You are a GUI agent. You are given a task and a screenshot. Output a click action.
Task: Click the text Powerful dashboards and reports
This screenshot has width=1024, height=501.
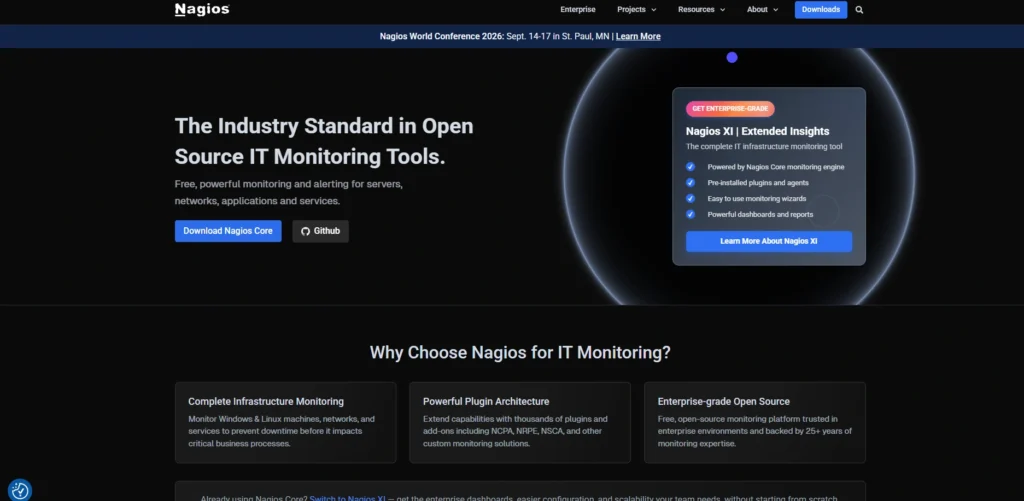coord(760,214)
